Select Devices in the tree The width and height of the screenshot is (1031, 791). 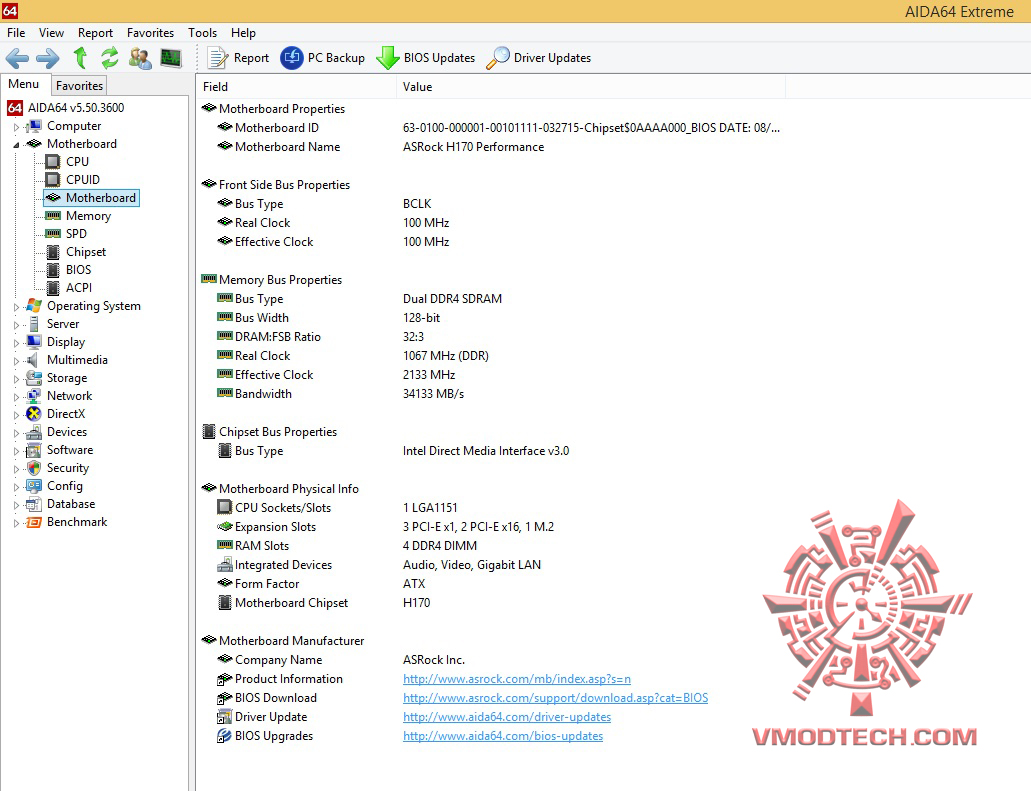pos(66,432)
